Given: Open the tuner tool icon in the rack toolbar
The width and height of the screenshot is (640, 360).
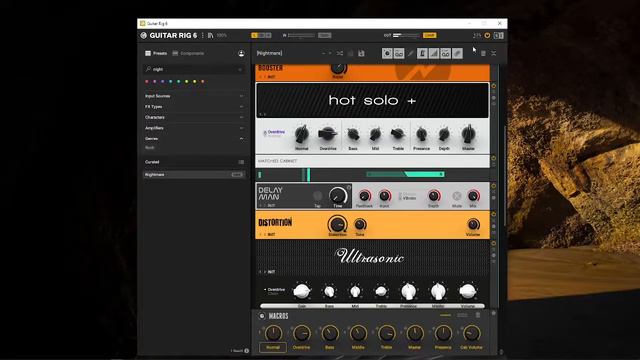Looking at the screenshot, I should 387,53.
